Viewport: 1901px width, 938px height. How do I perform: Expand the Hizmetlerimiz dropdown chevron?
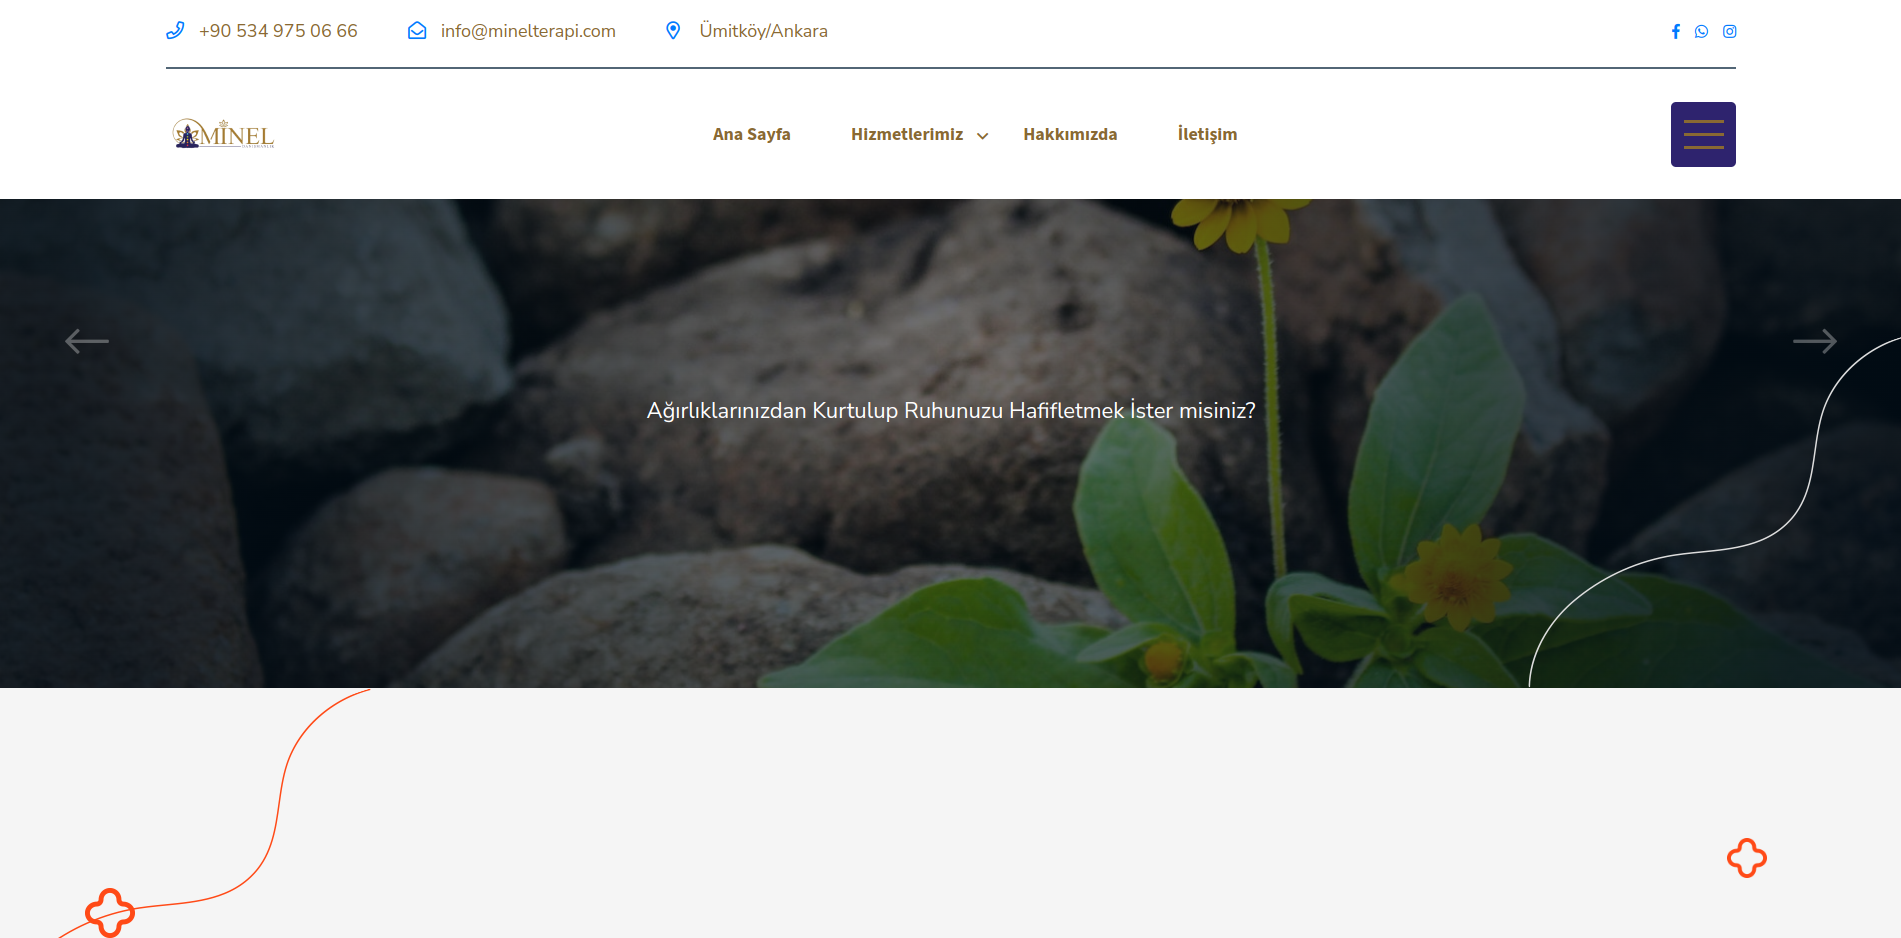983,136
